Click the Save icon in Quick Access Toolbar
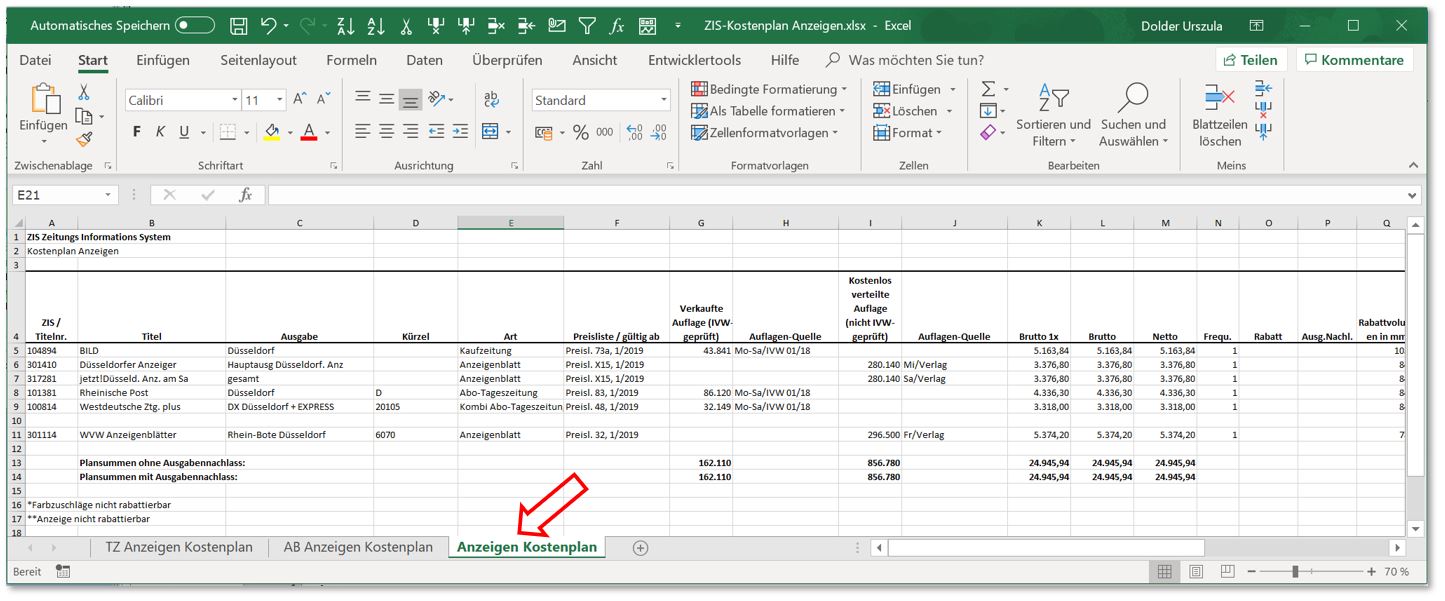1445x601 pixels. pos(240,27)
